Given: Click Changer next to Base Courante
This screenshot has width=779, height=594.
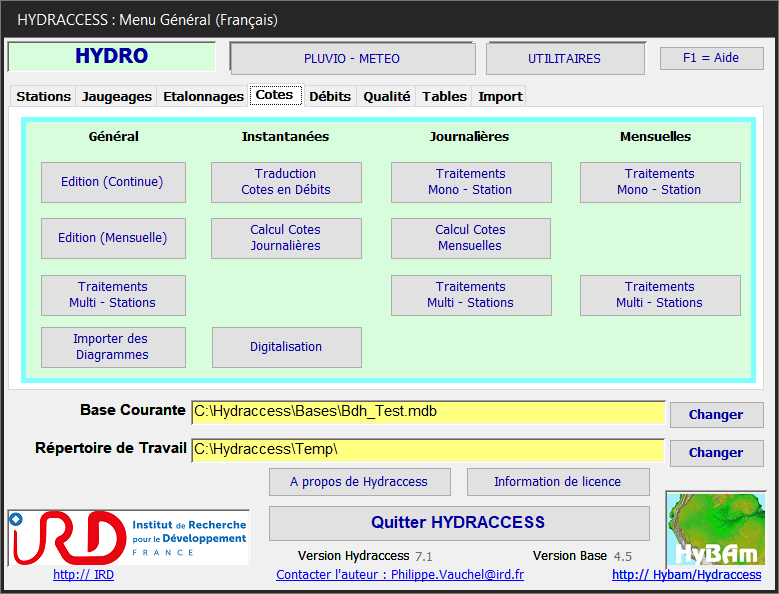Looking at the screenshot, I should pos(716,415).
